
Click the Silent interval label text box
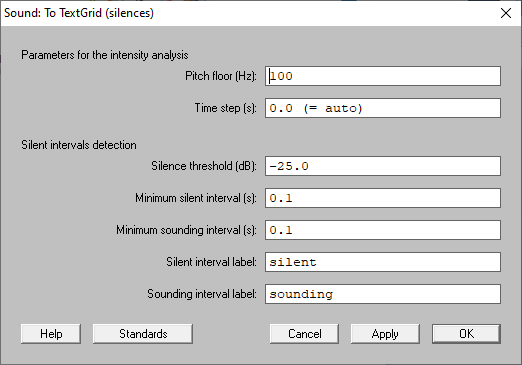coord(383,262)
